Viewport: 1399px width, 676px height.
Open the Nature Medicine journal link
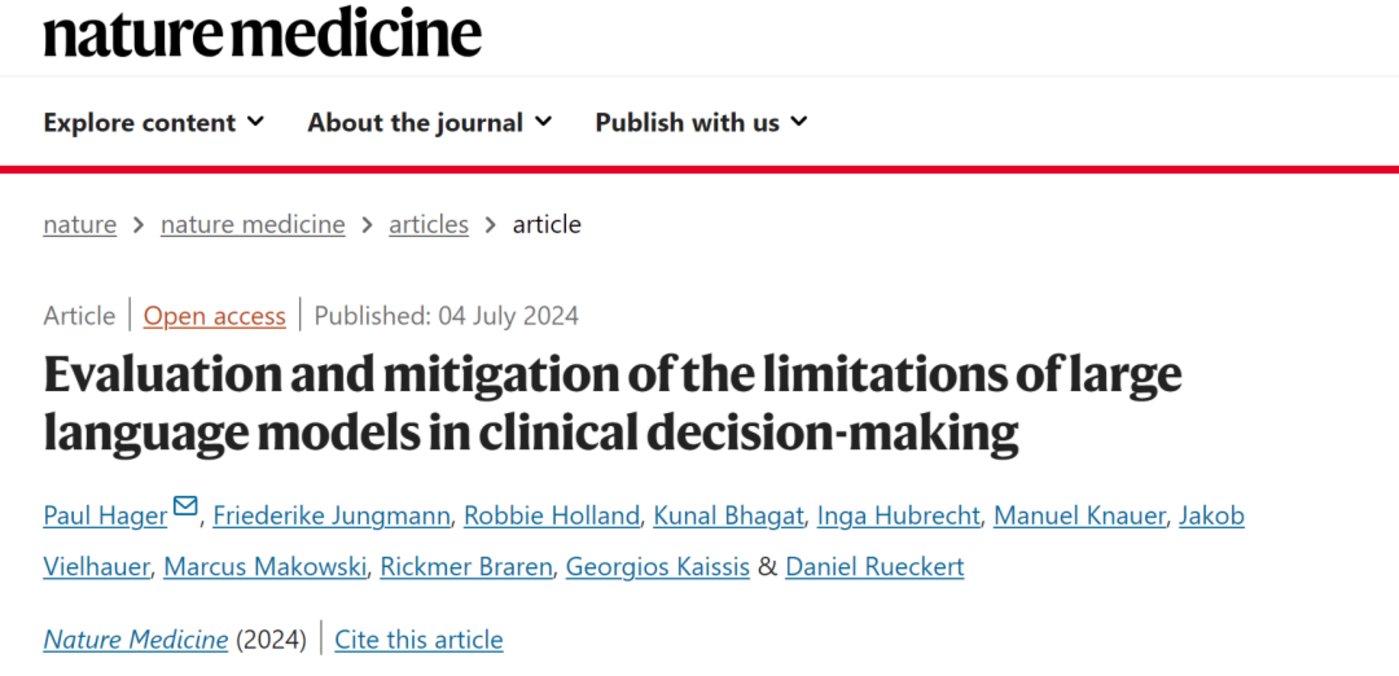pyautogui.click(x=136, y=640)
